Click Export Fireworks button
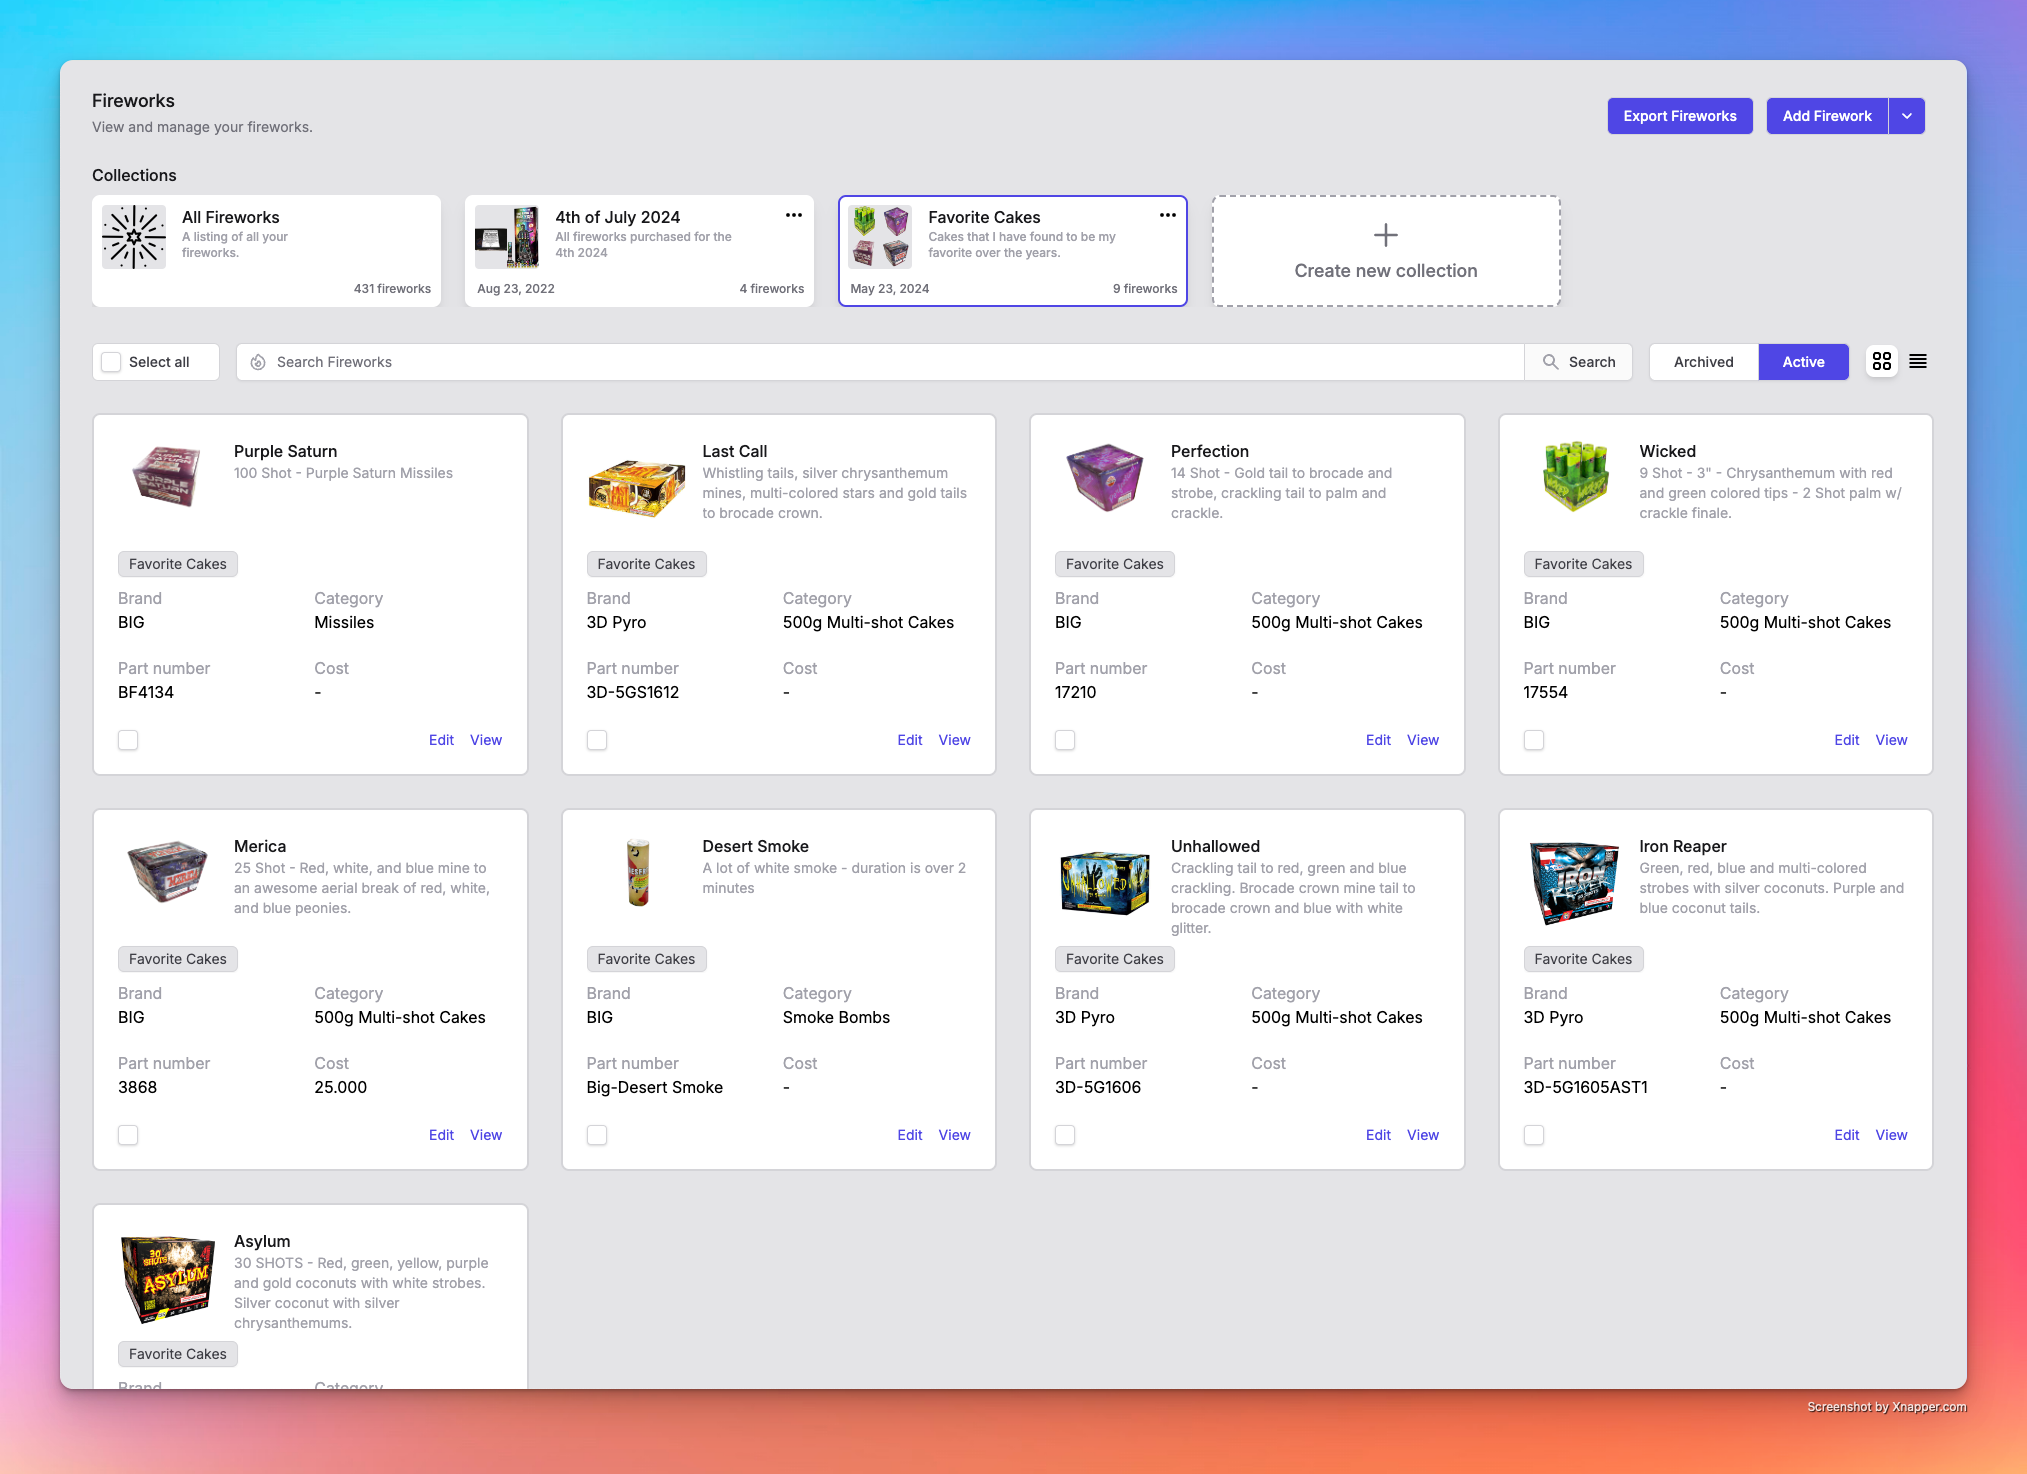 tap(1680, 116)
